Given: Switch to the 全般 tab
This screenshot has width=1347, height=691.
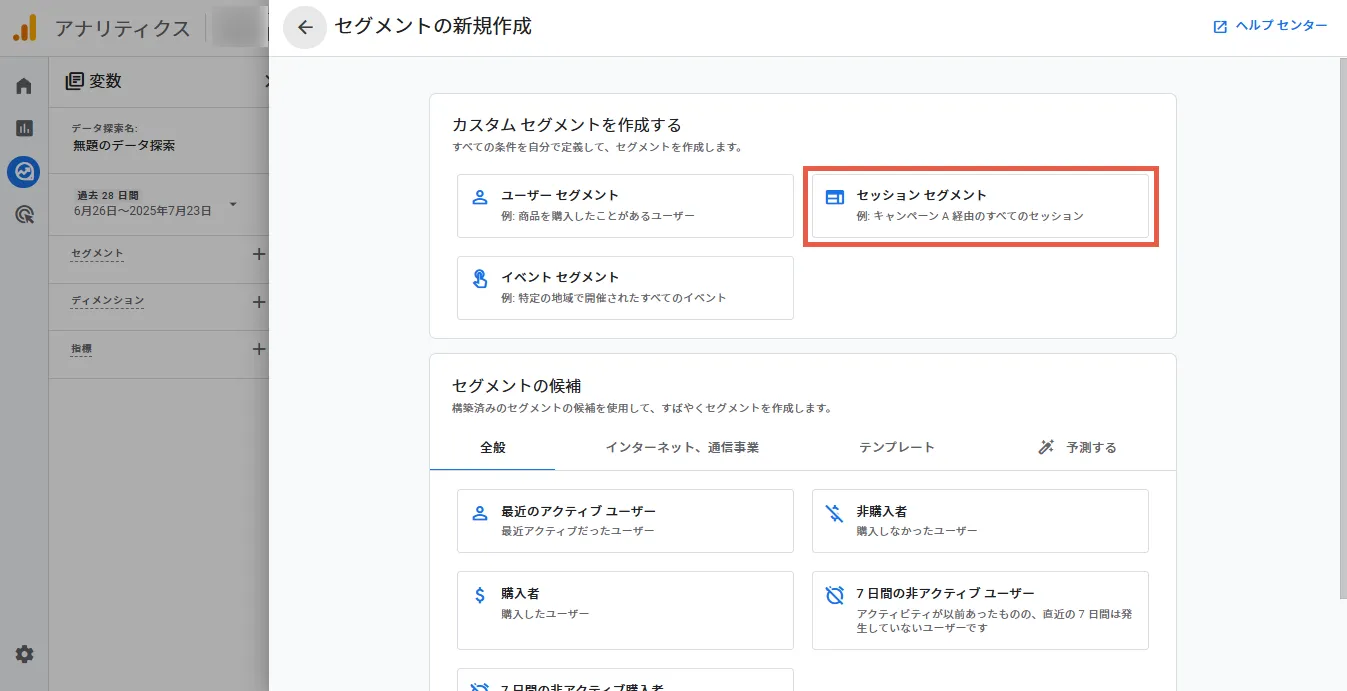Looking at the screenshot, I should pos(493,448).
